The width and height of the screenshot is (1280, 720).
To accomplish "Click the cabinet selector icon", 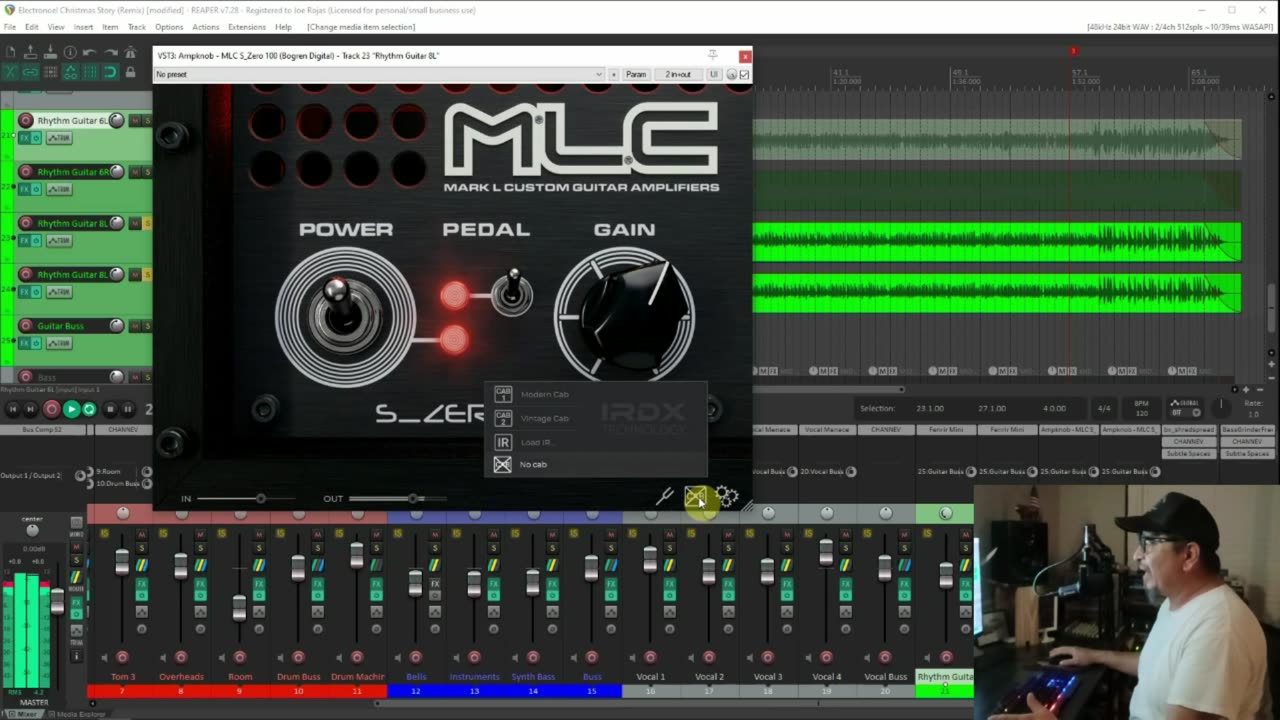I will (695, 496).
